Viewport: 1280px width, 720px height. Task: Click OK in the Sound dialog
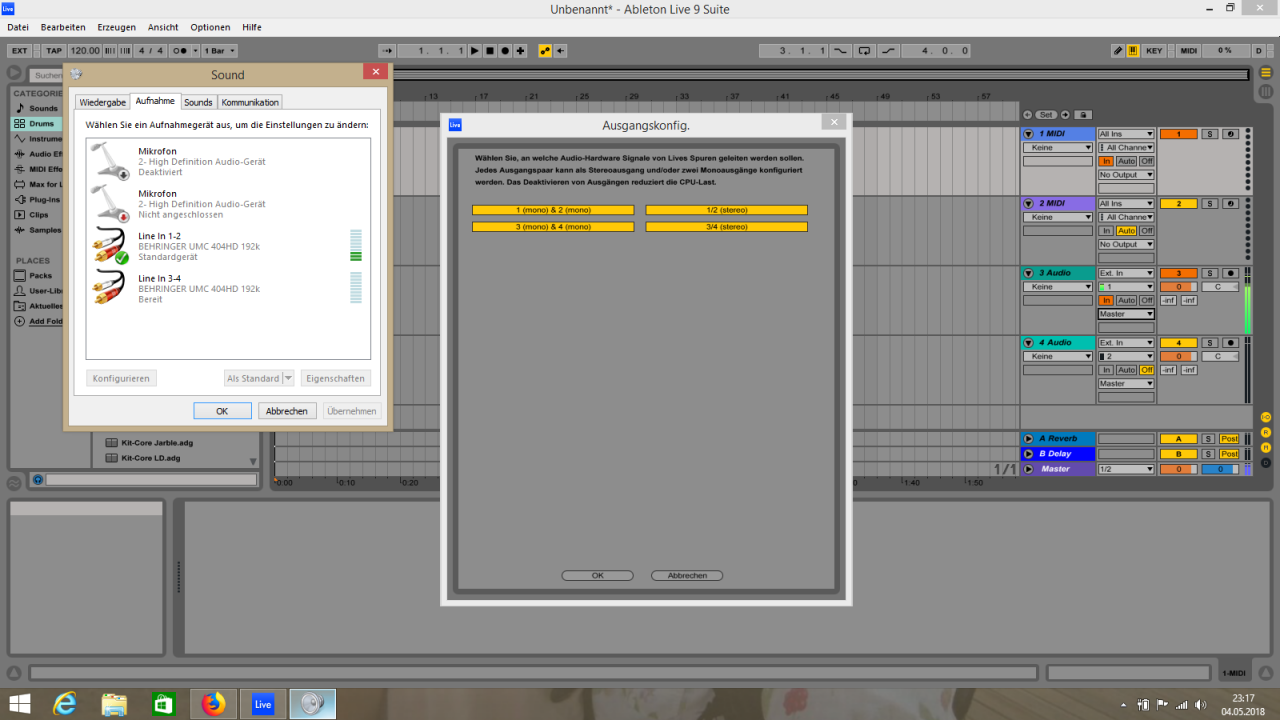222,411
